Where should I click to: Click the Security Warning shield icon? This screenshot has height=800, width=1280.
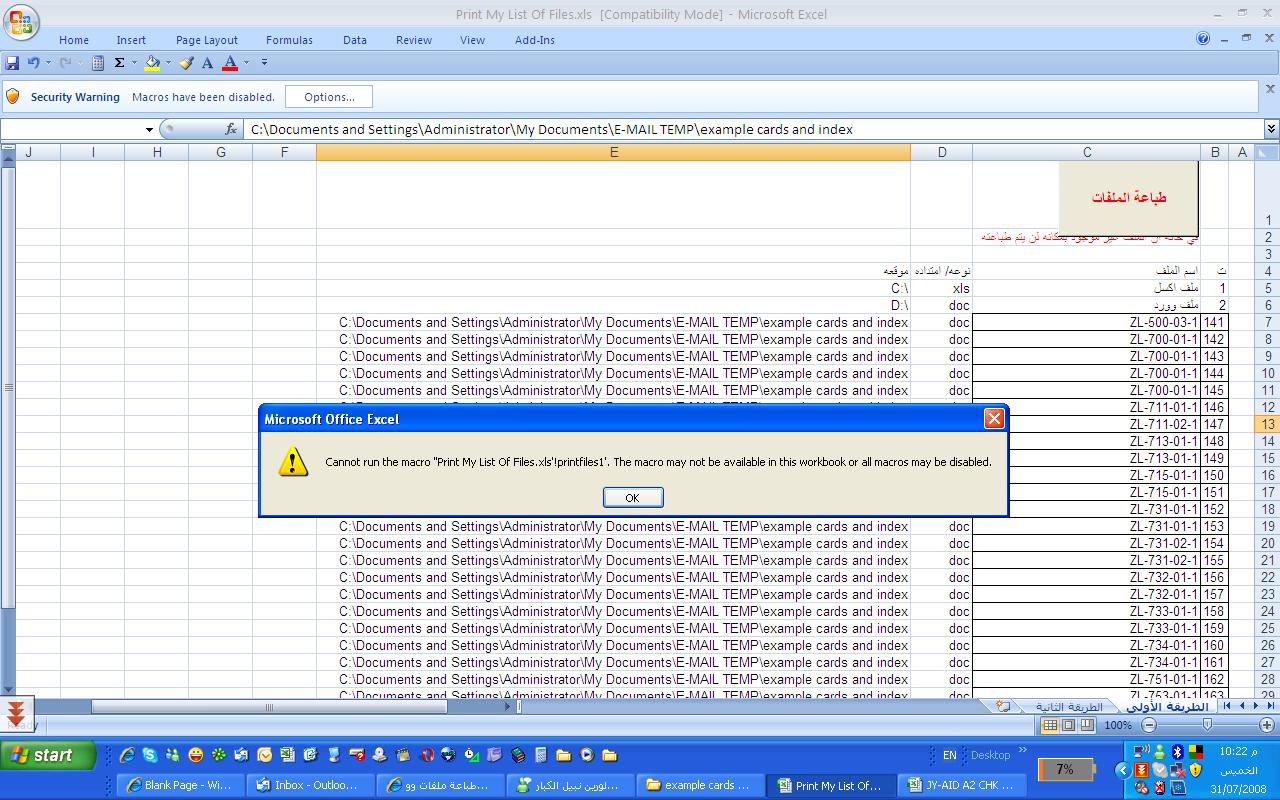(13, 96)
